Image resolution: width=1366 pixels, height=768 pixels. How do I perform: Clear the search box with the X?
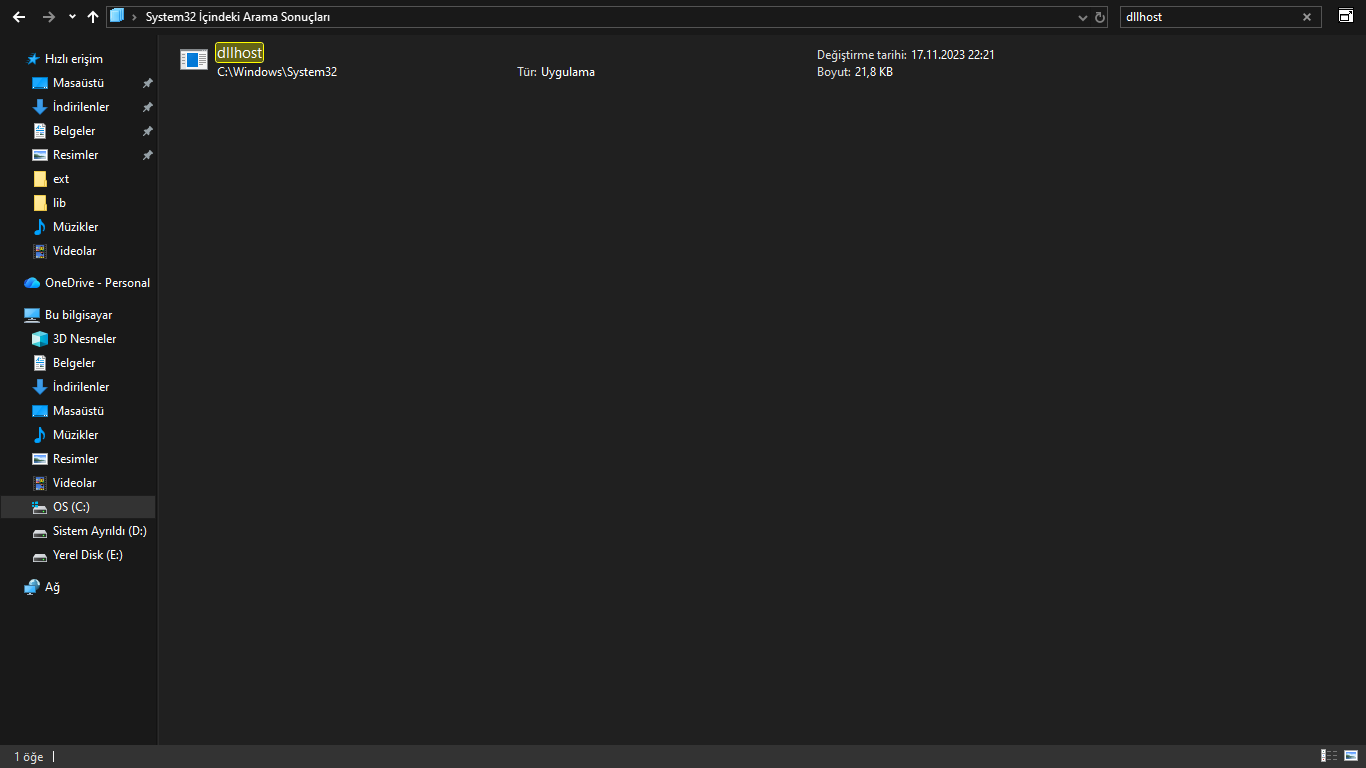(x=1307, y=17)
